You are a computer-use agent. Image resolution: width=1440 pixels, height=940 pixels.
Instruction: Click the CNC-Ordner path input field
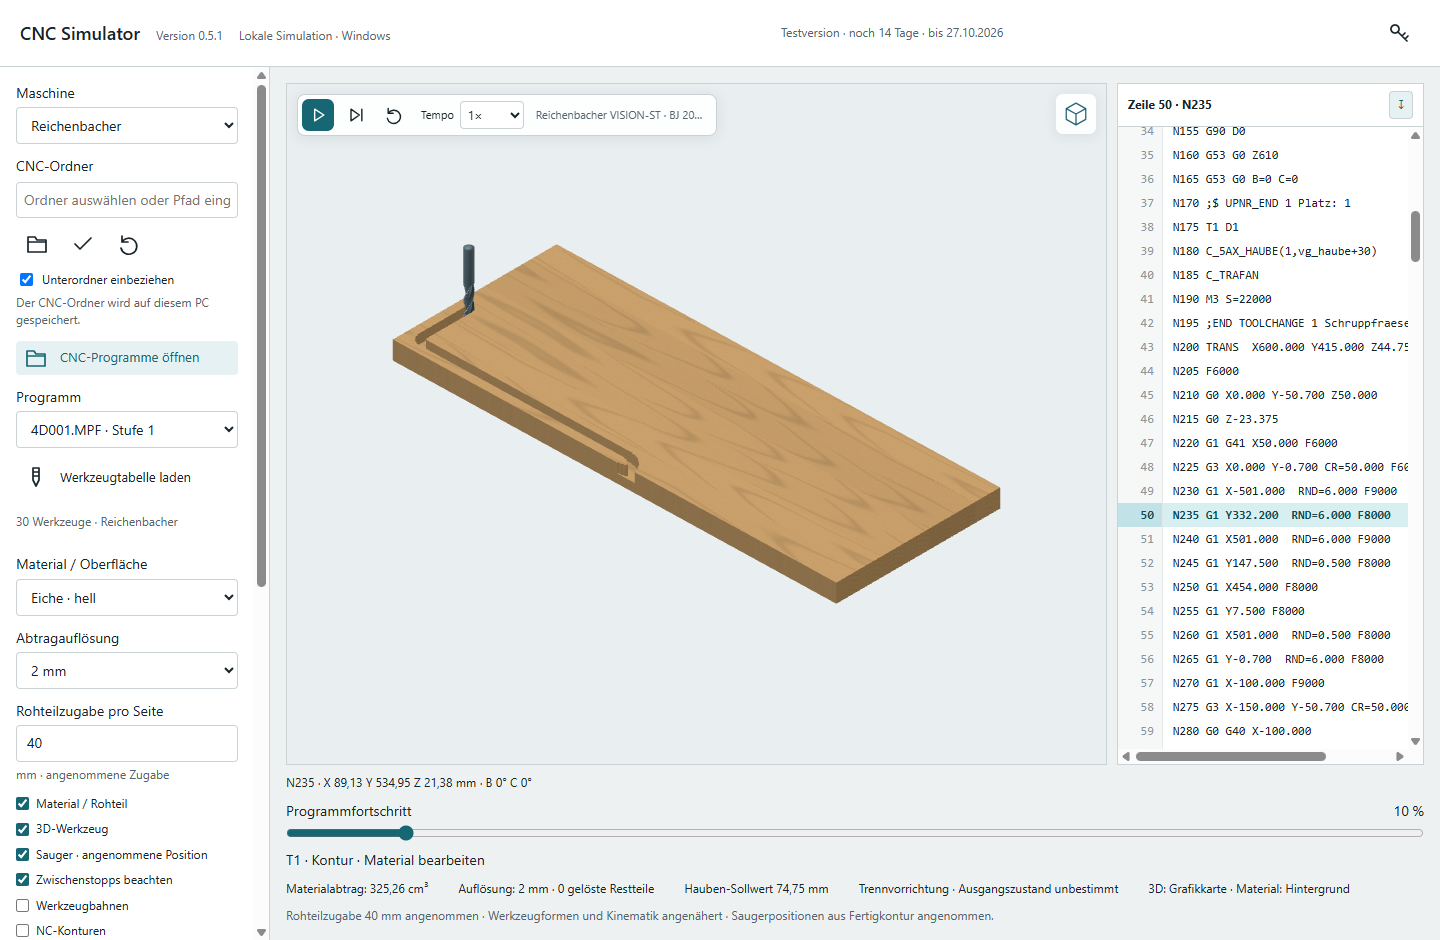127,200
